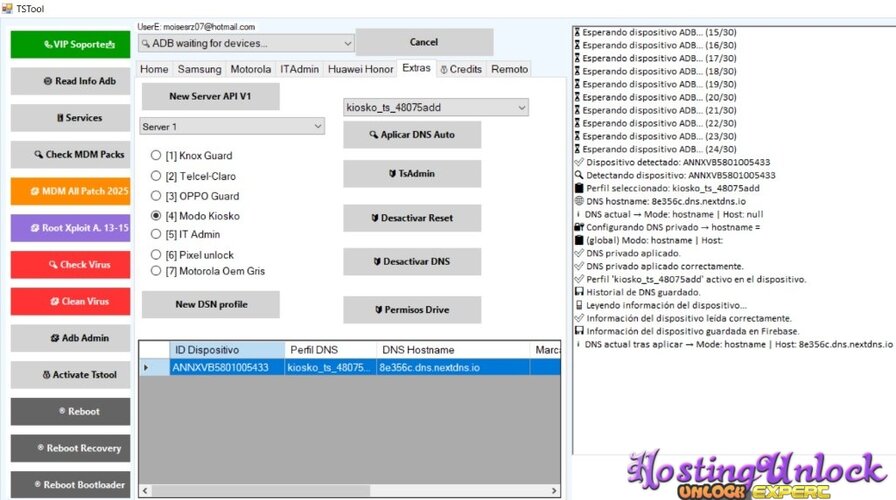Select the [2] Telcel-Claro radio option
The image size is (896, 500).
point(193,176)
